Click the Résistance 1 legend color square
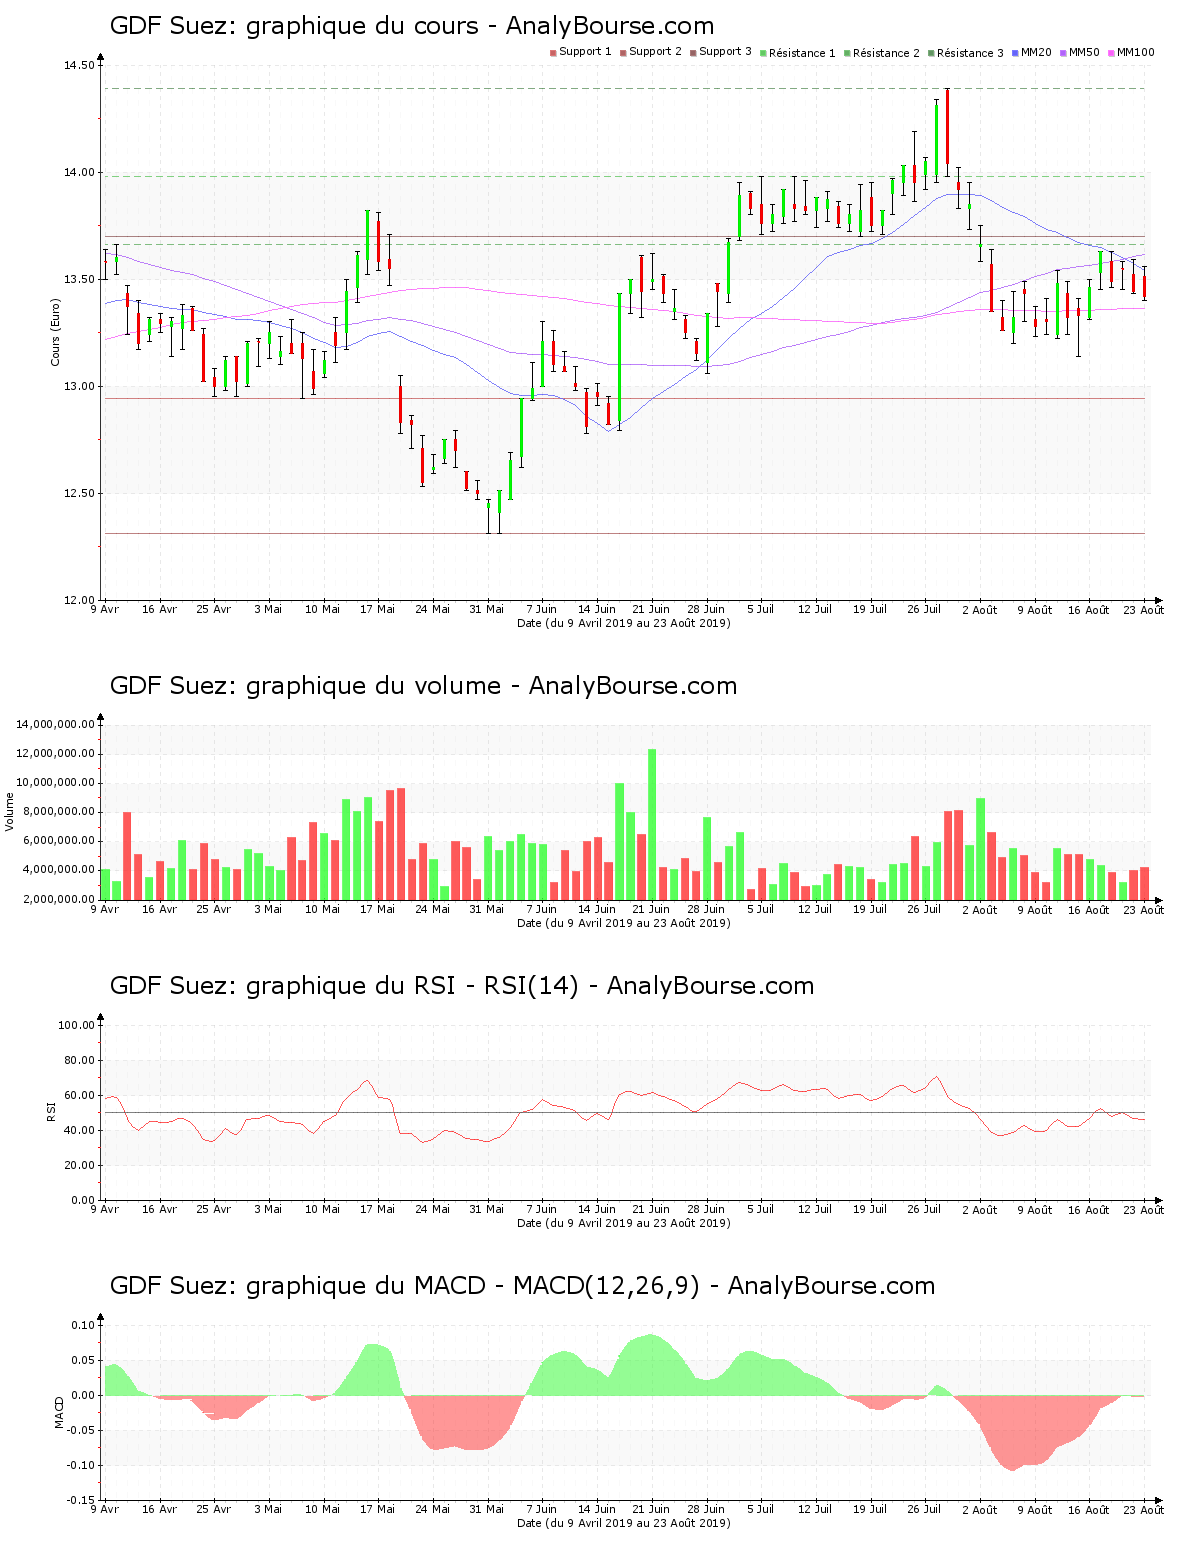The height and width of the screenshot is (1550, 1200). [x=763, y=53]
